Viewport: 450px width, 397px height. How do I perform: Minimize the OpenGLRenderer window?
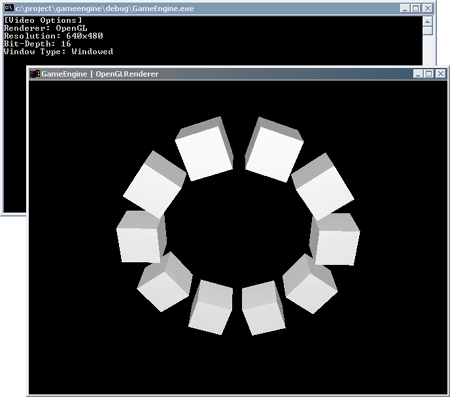(x=418, y=73)
